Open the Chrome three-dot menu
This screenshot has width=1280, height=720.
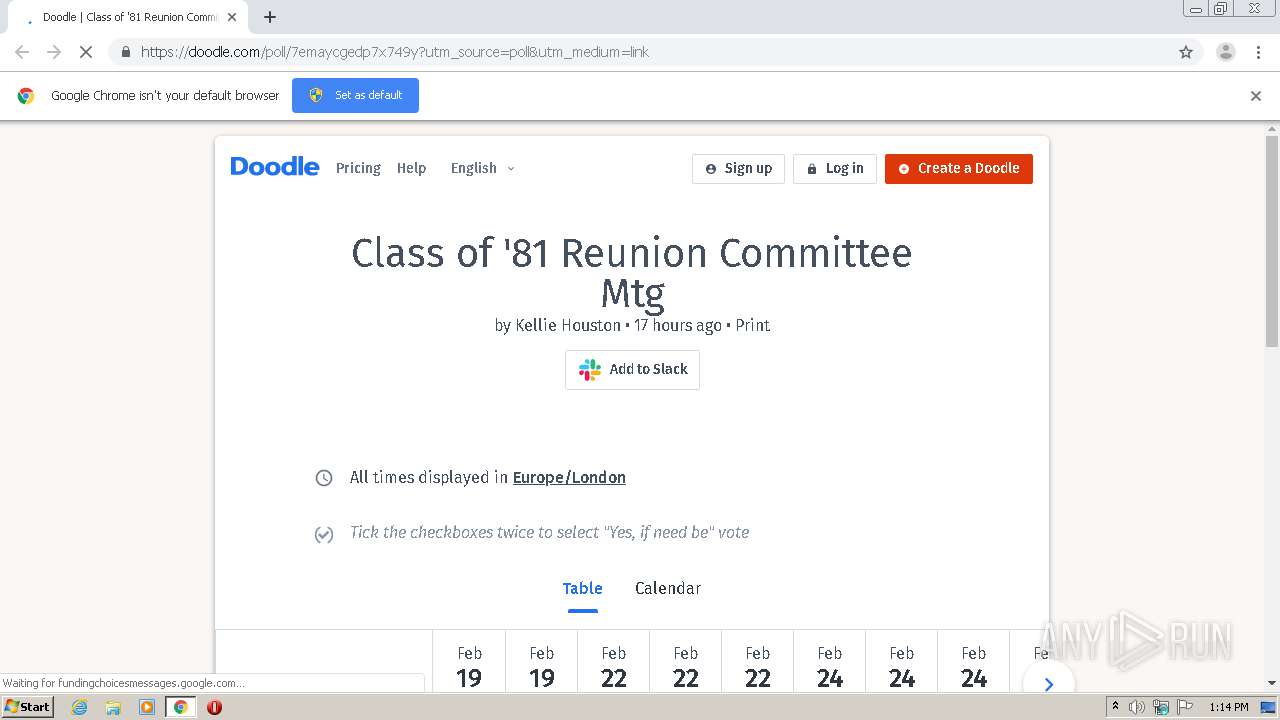(x=1258, y=52)
